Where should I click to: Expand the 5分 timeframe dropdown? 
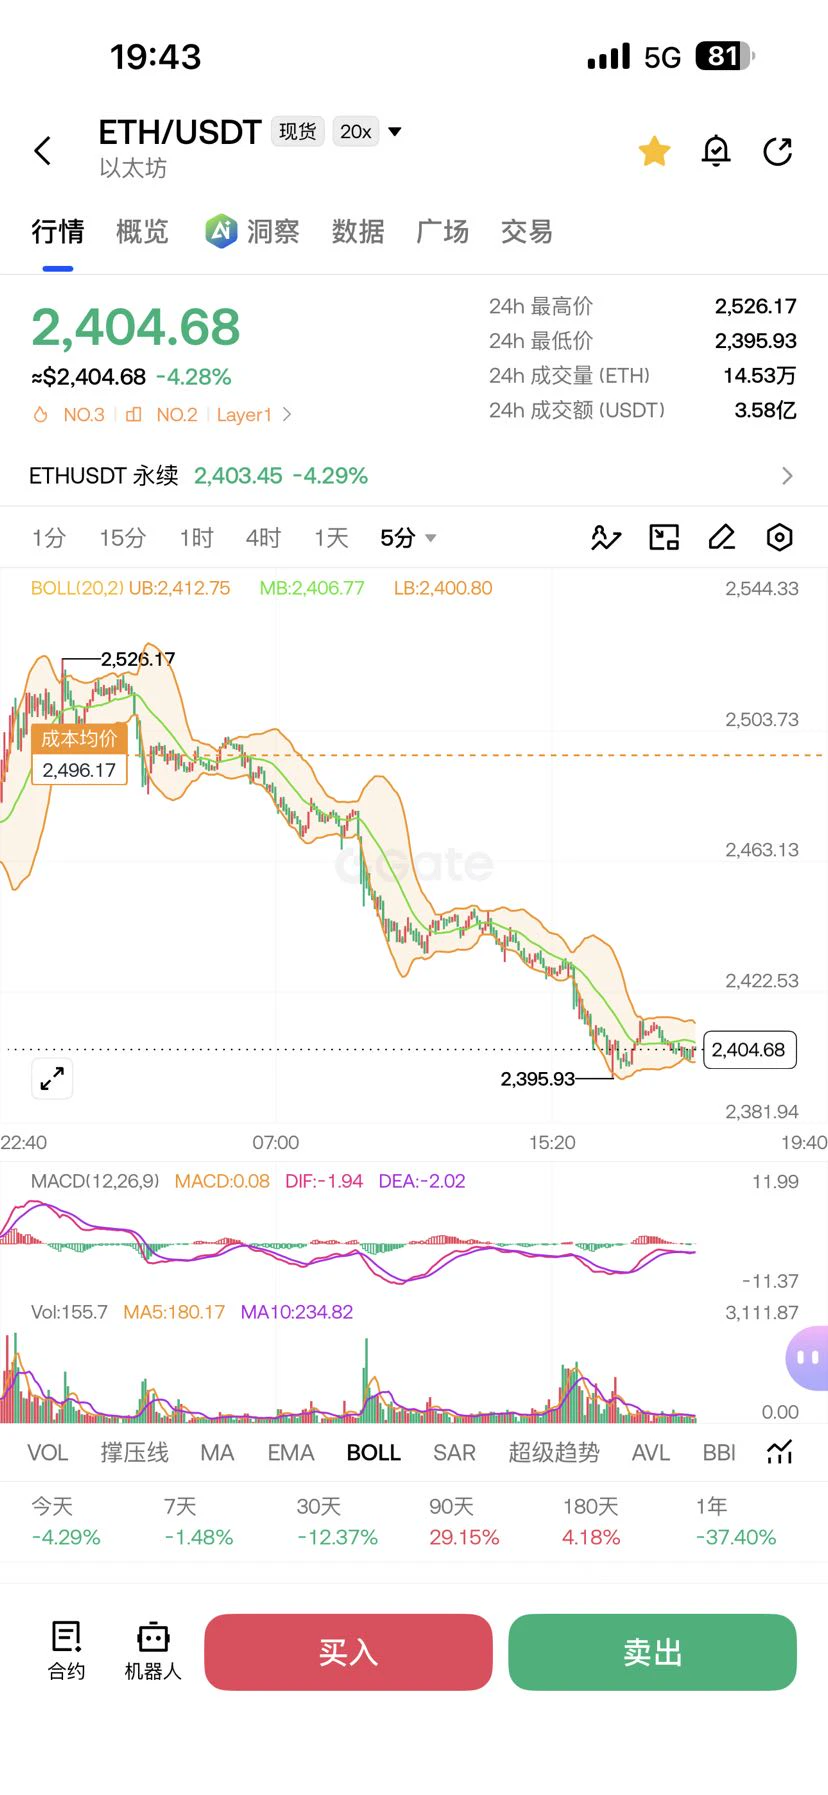[408, 538]
